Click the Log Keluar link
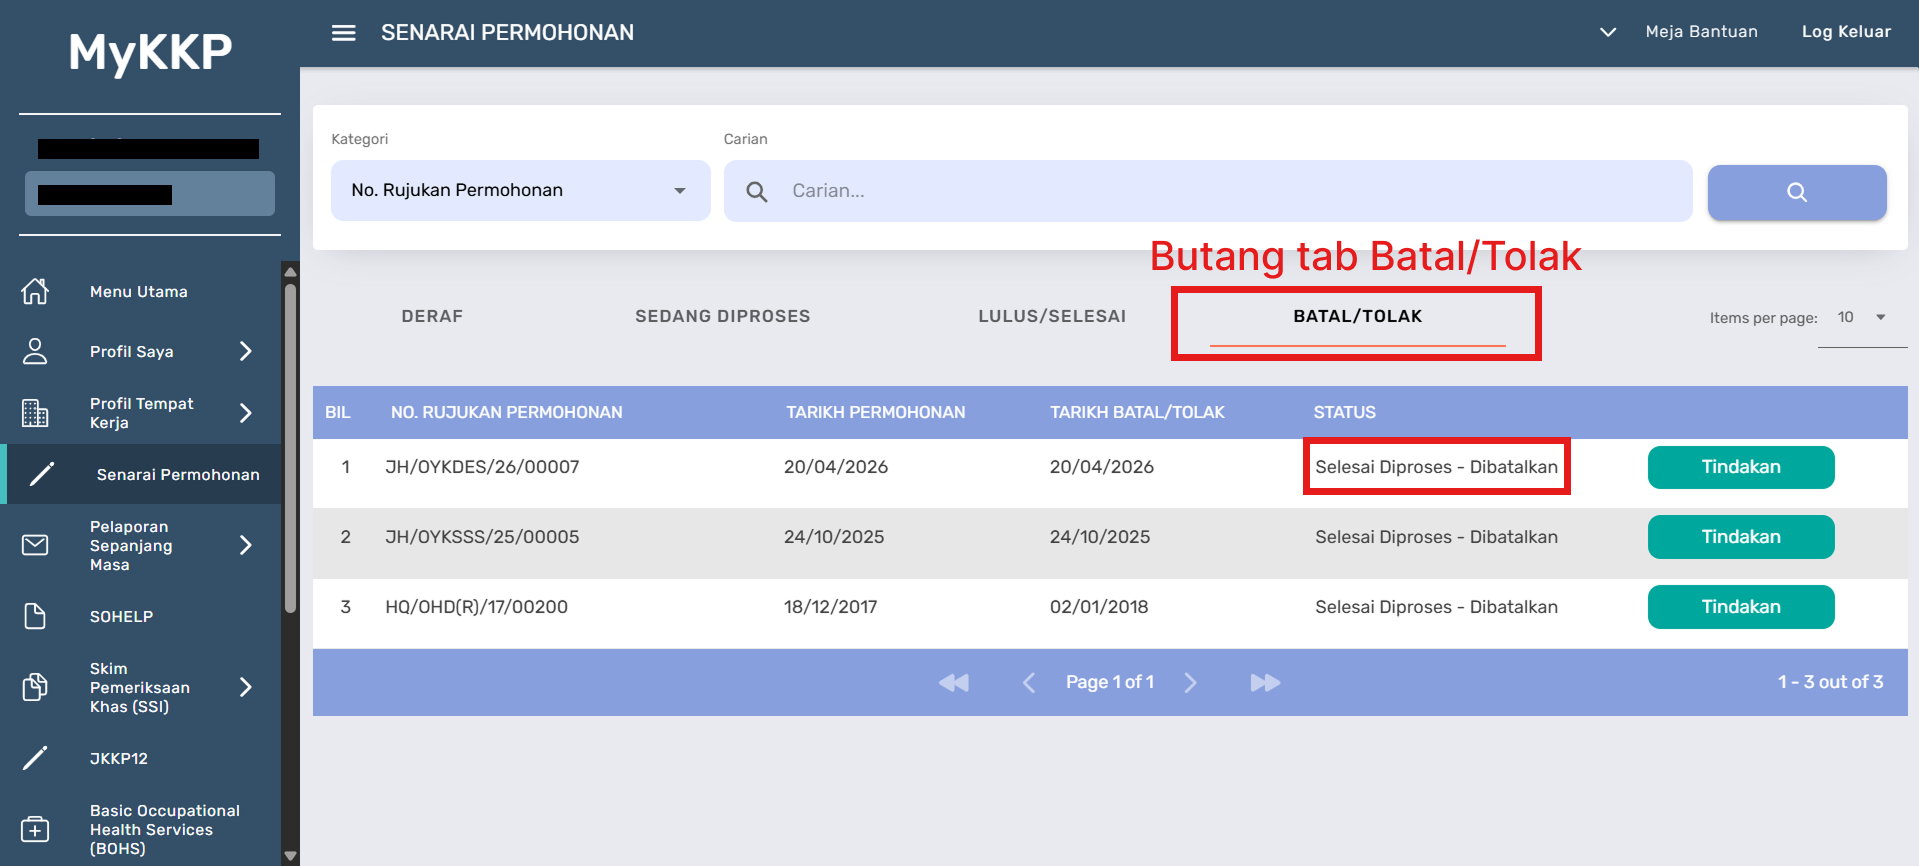 click(1845, 32)
